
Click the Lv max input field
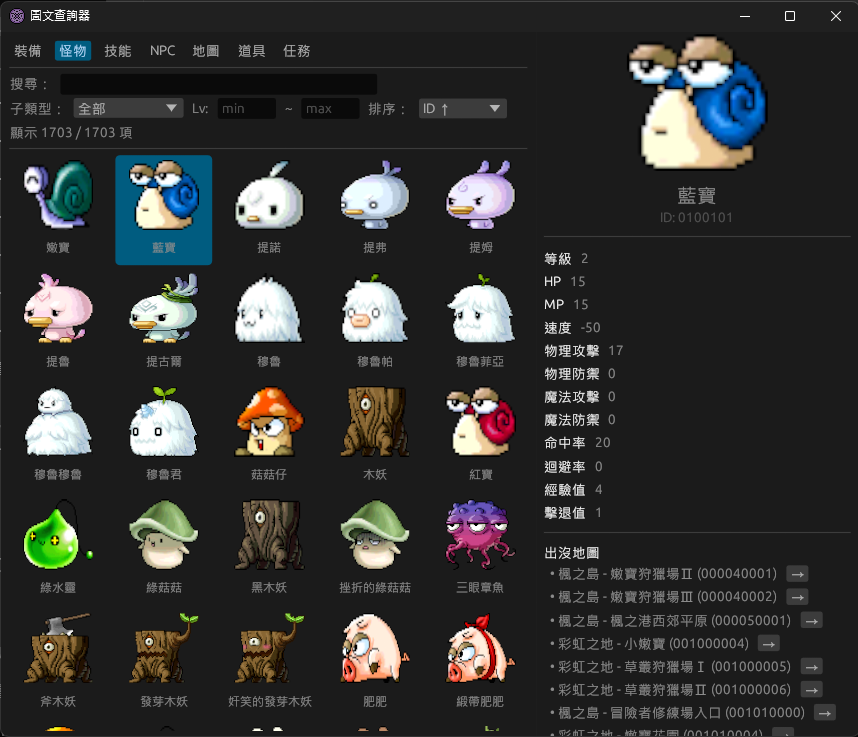(x=330, y=108)
